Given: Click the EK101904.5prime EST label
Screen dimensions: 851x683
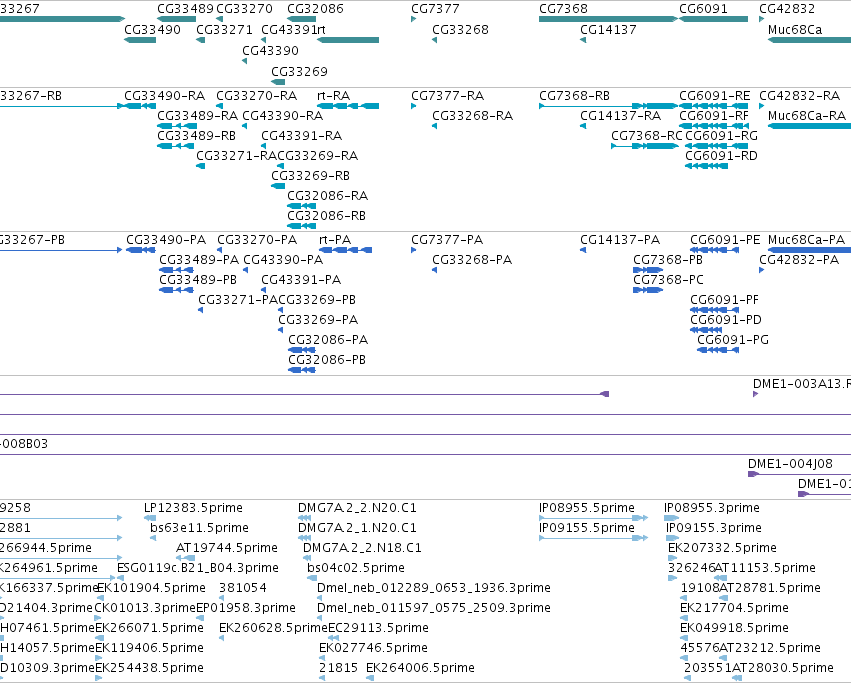Looking at the screenshot, I should (151, 588).
